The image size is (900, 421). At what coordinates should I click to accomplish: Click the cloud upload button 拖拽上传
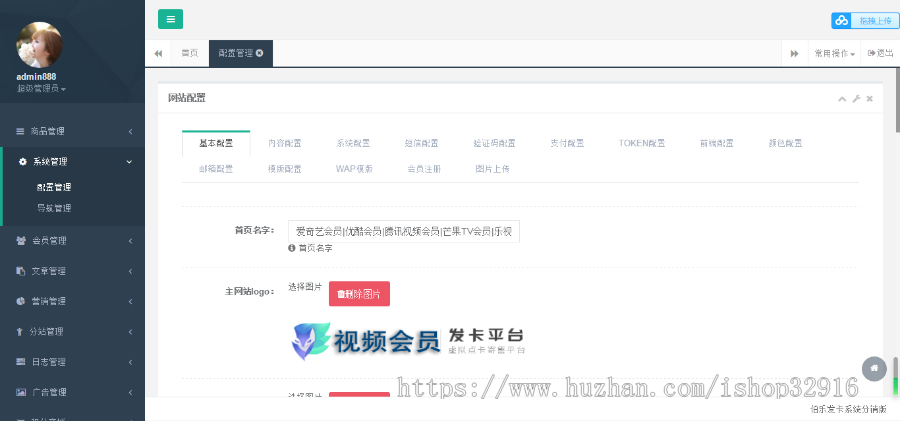[x=865, y=21]
